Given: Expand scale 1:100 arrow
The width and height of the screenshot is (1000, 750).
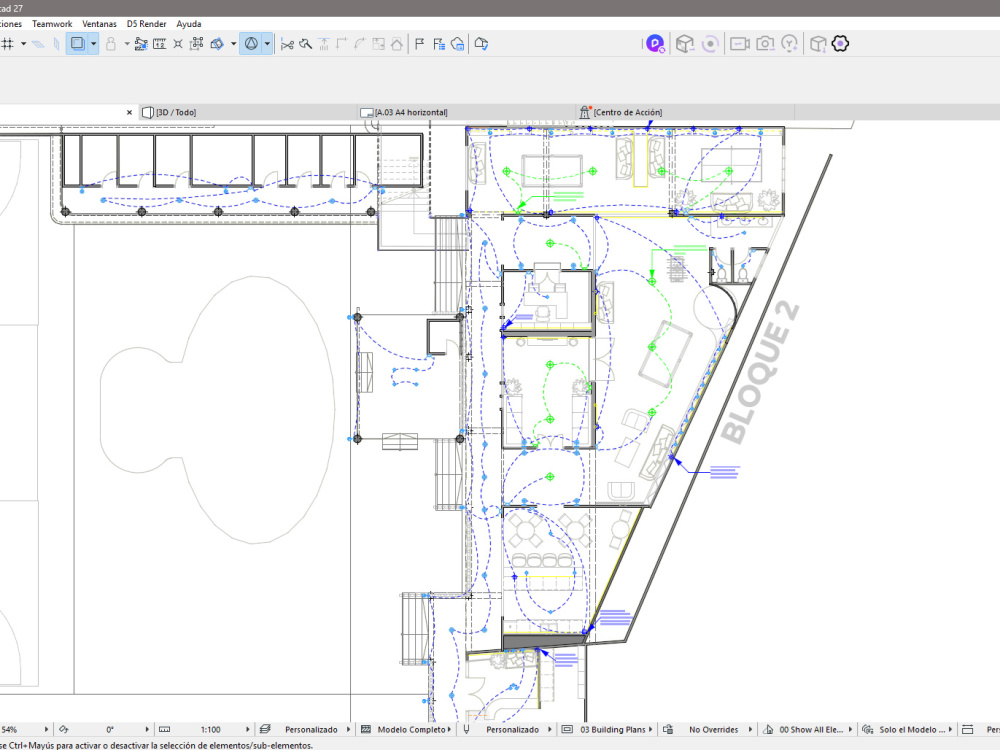Looking at the screenshot, I should tap(247, 729).
